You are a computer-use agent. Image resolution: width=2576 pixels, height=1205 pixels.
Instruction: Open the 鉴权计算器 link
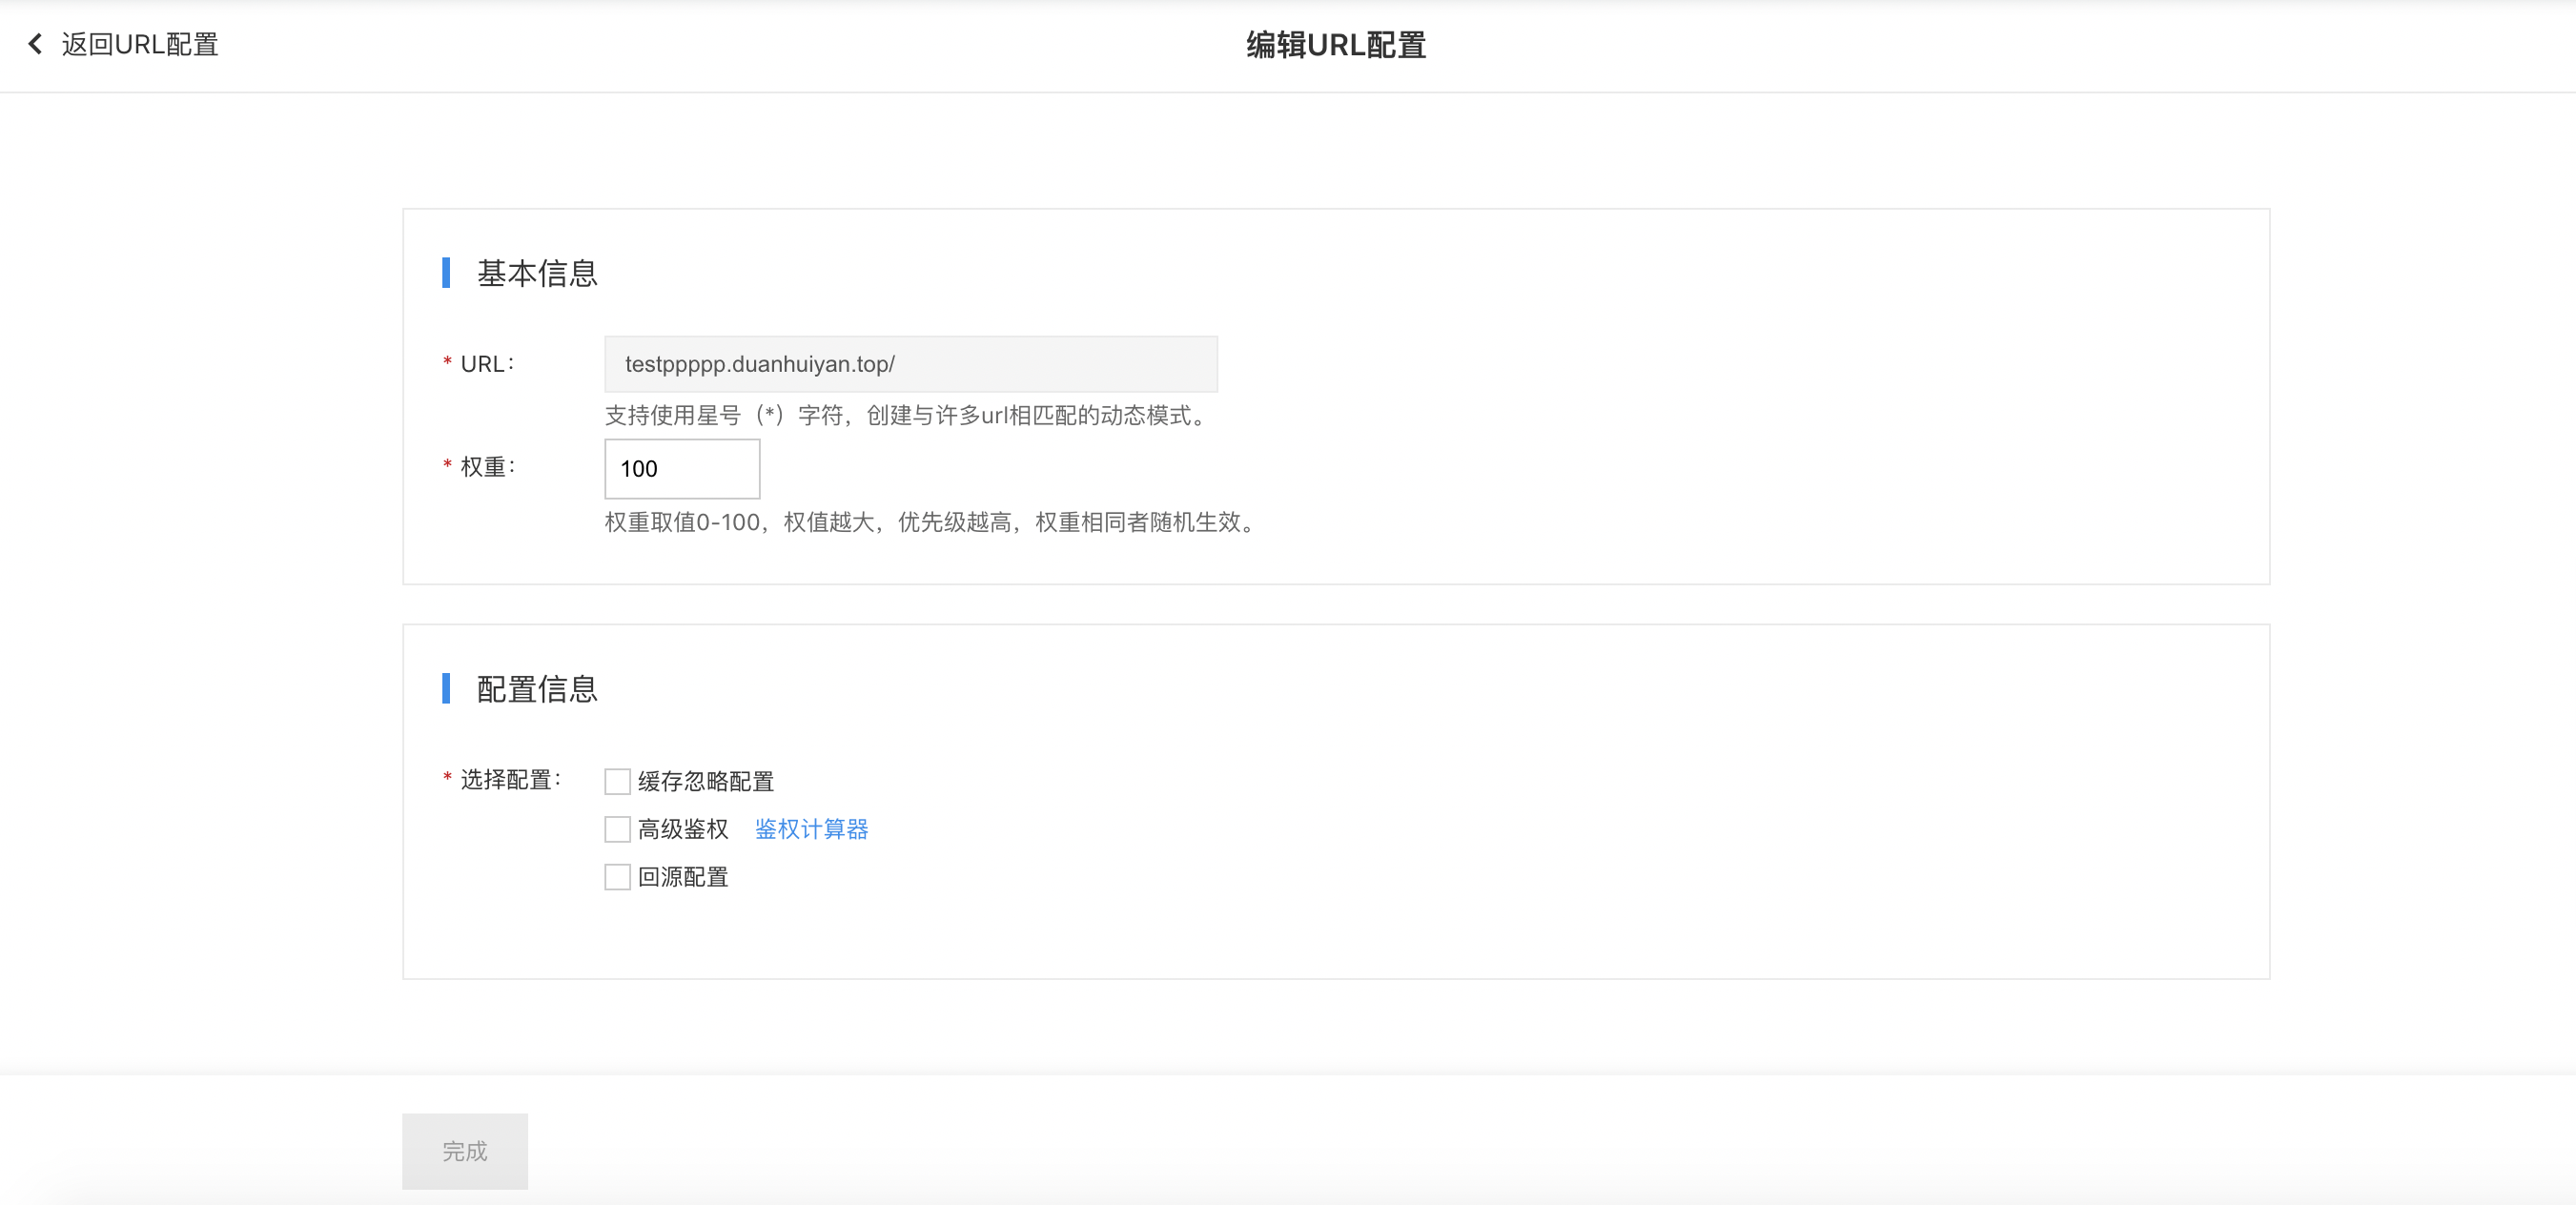click(x=811, y=829)
